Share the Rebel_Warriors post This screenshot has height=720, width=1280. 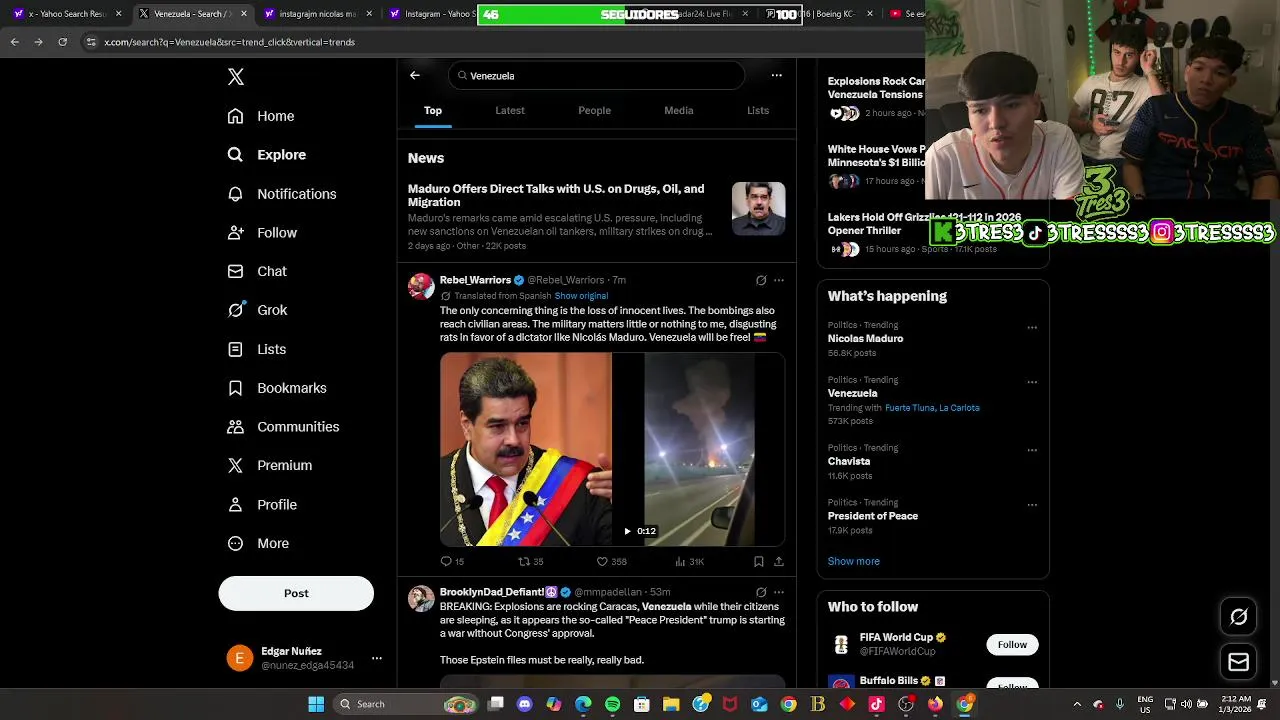coord(779,561)
